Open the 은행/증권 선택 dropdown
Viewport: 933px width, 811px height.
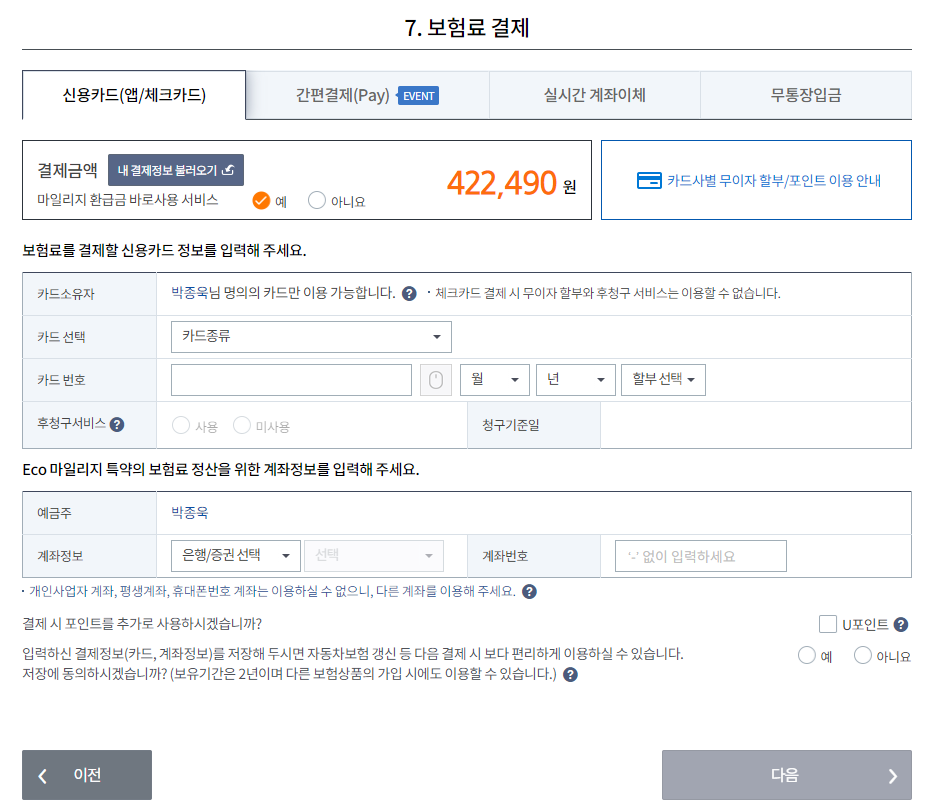(x=236, y=556)
